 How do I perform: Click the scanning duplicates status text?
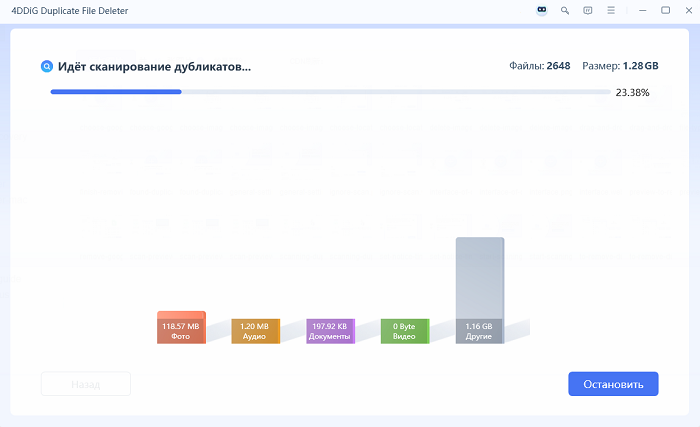155,67
